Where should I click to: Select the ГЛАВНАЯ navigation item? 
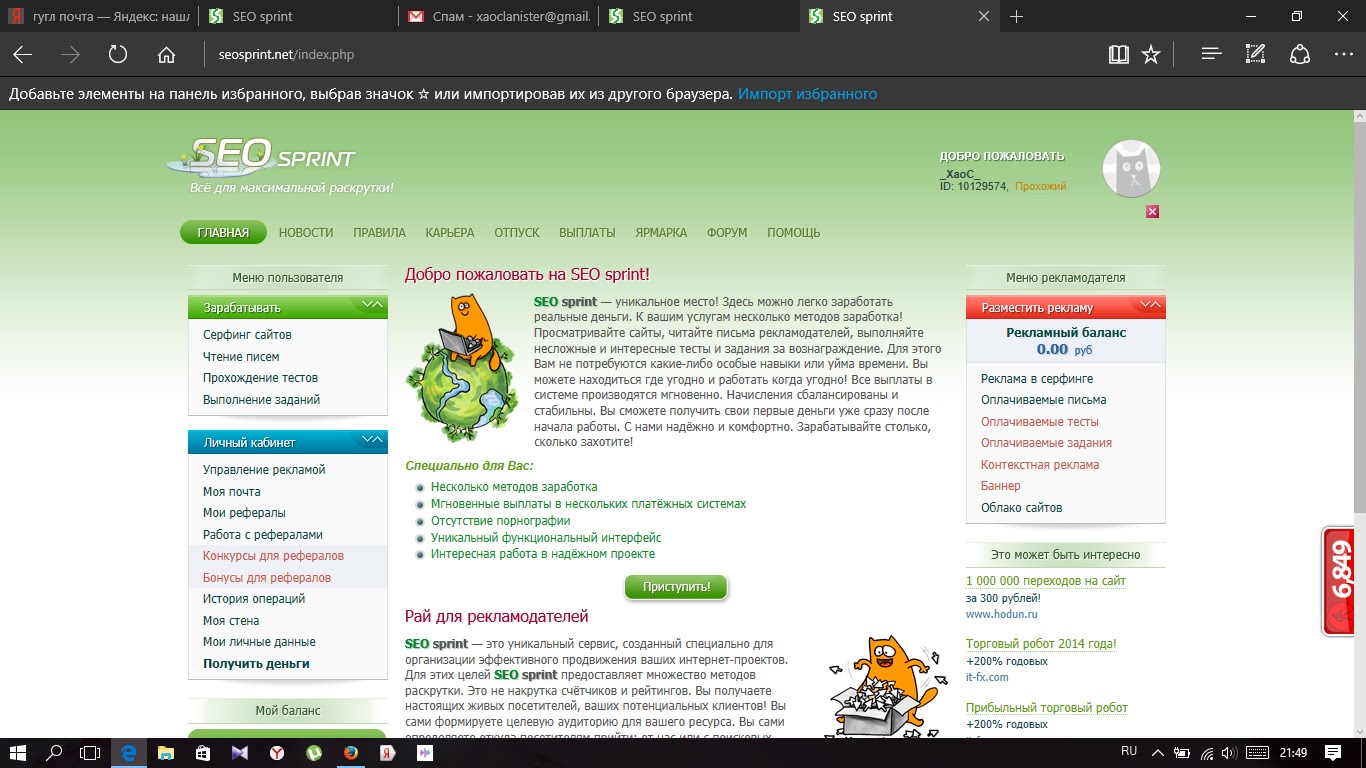point(223,232)
